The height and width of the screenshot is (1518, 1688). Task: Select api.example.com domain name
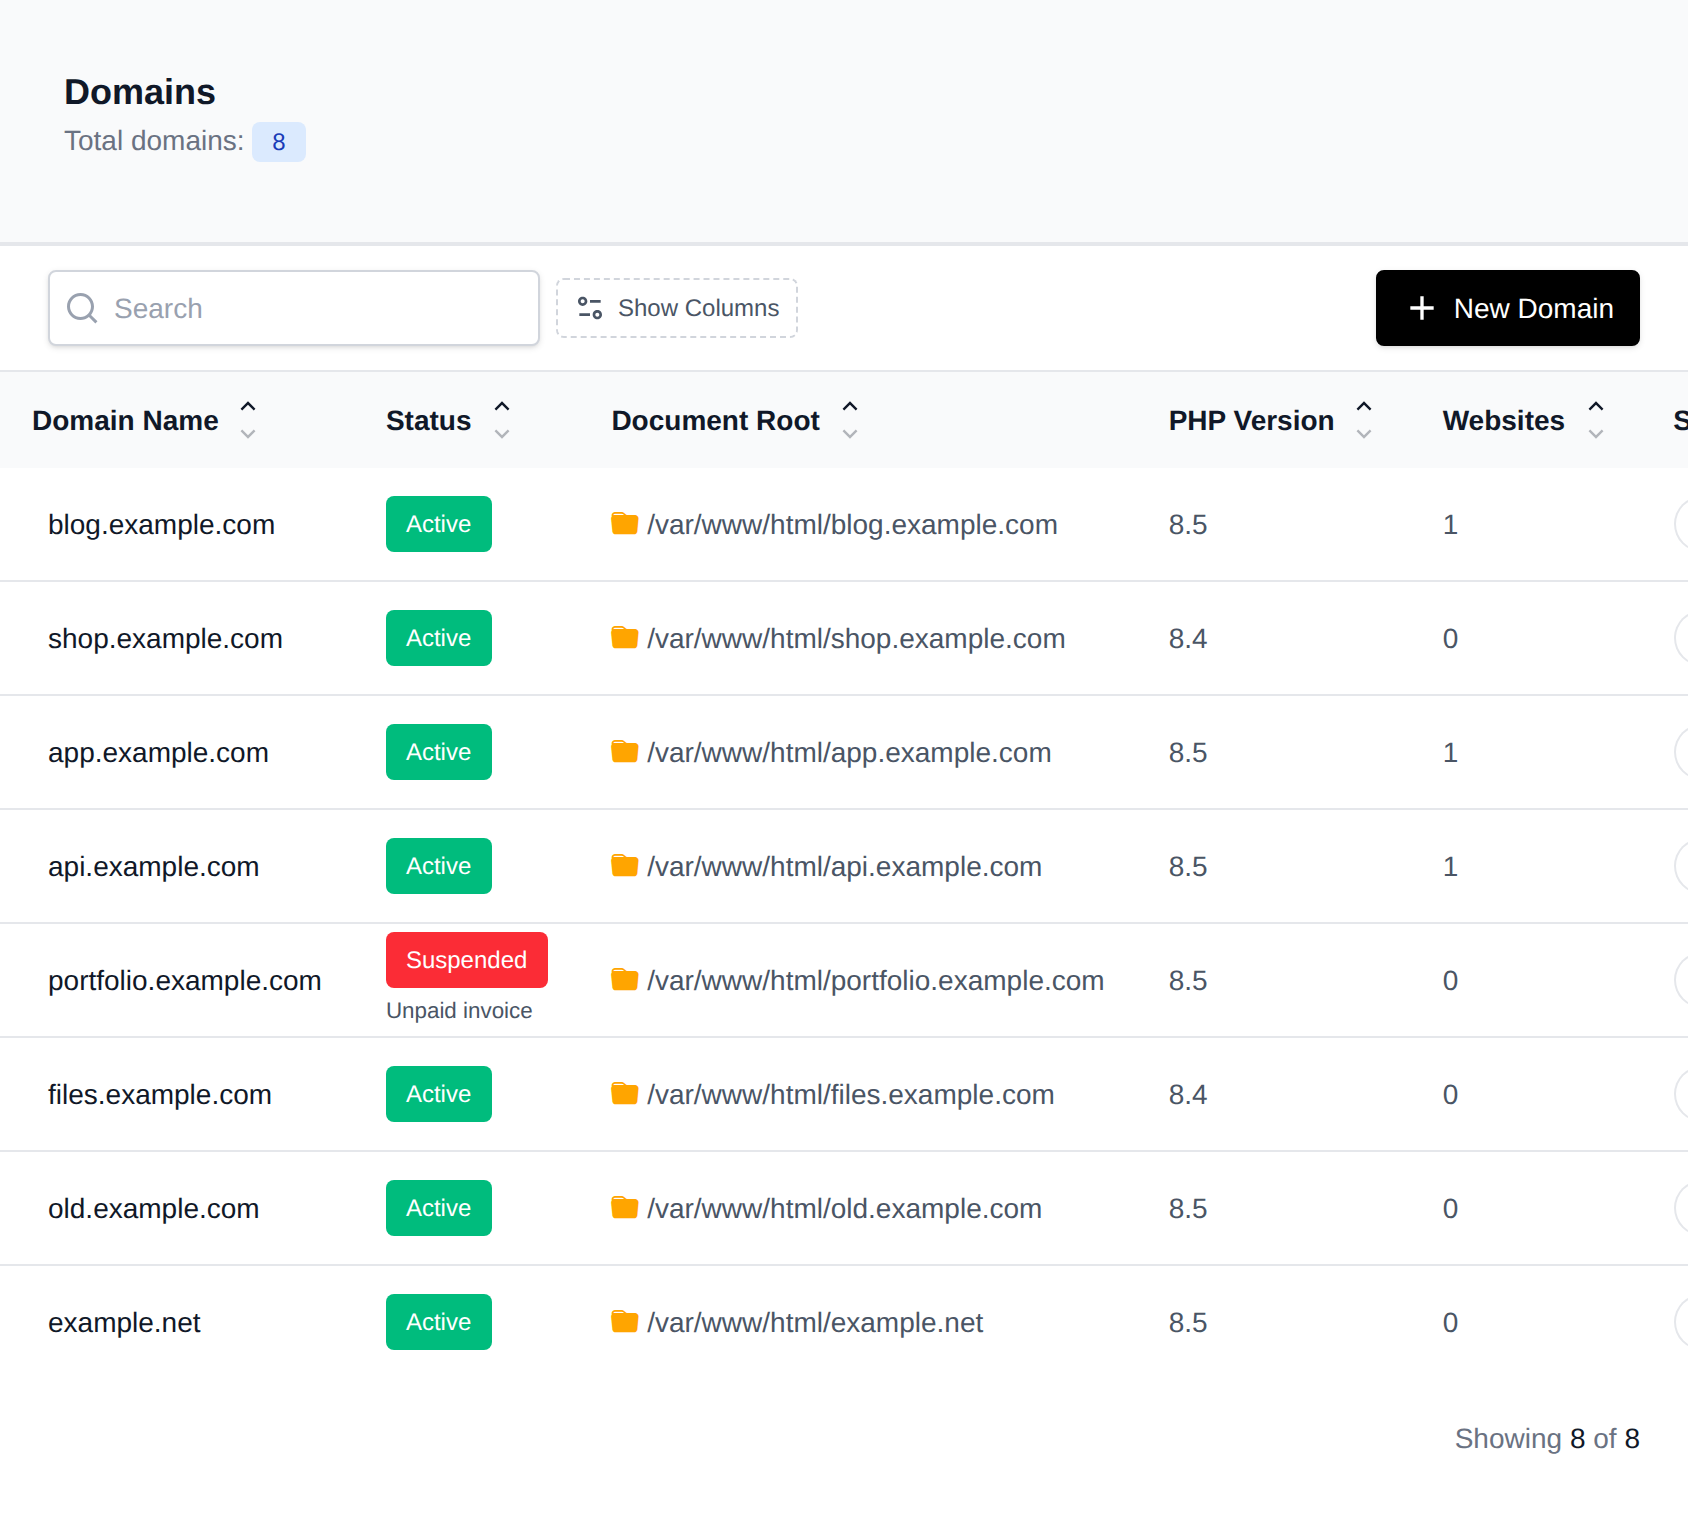coord(153,867)
